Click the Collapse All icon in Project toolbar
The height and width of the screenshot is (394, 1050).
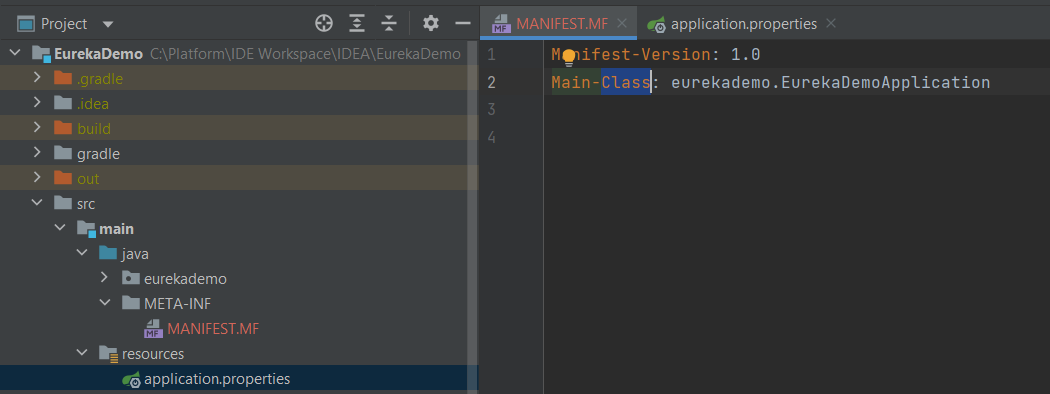(x=389, y=23)
